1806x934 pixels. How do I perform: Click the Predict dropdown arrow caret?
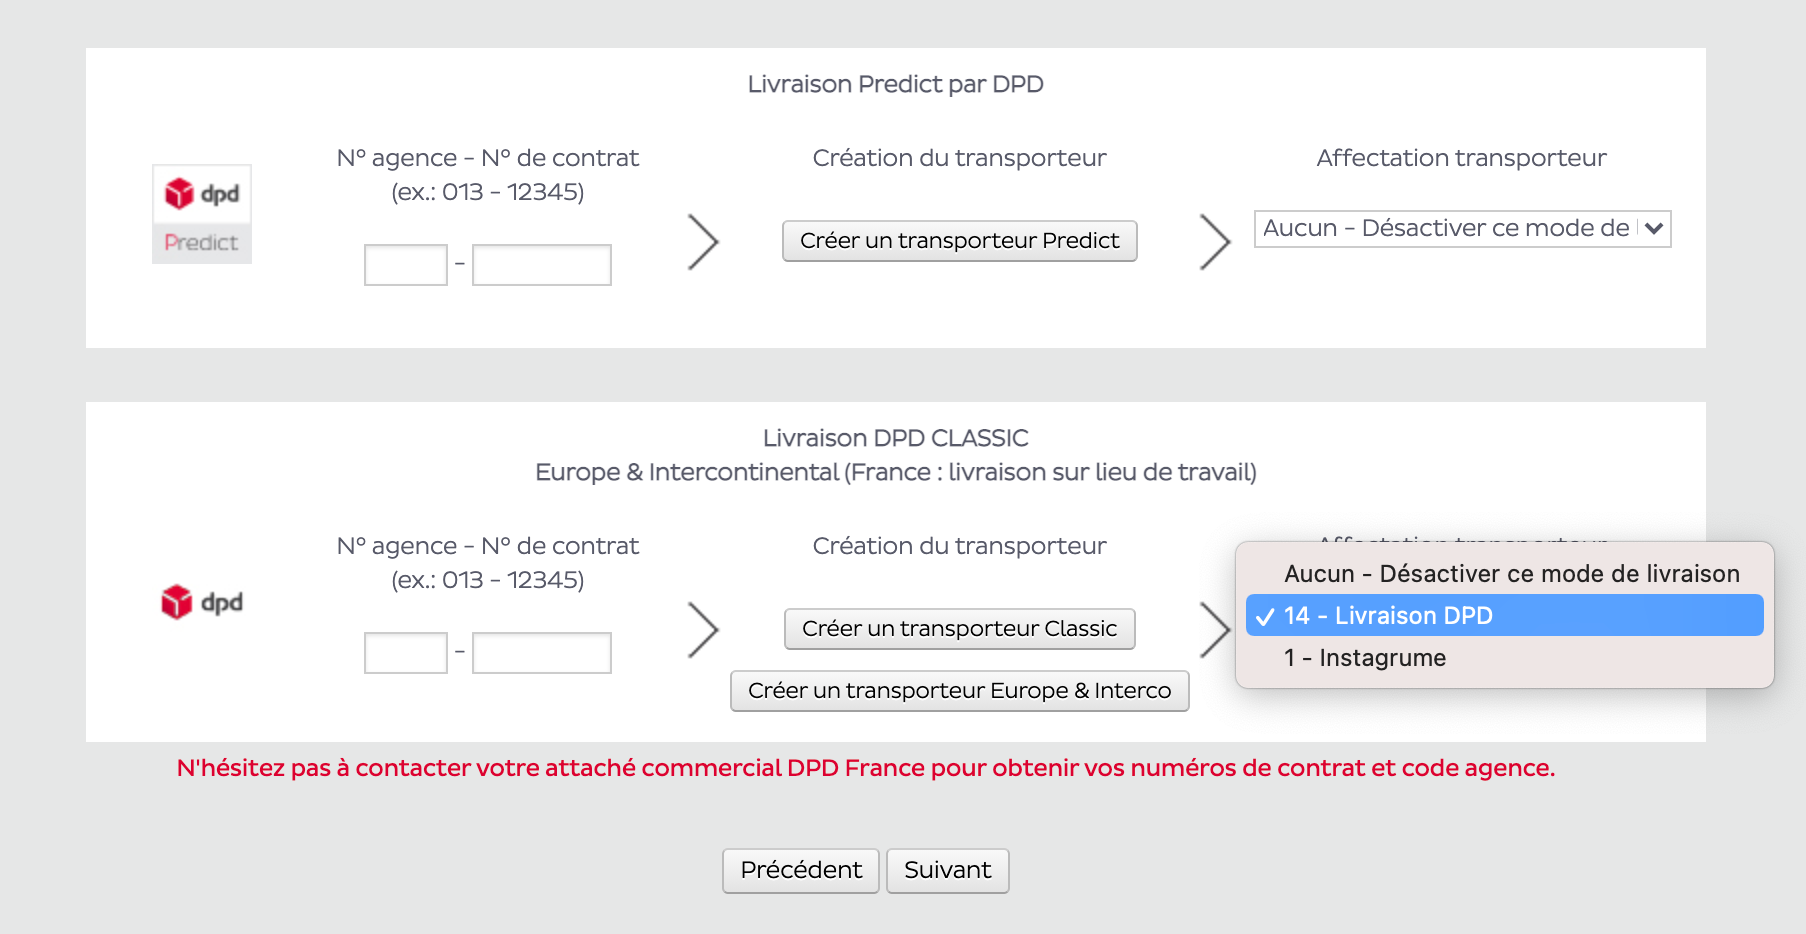coord(1653,229)
